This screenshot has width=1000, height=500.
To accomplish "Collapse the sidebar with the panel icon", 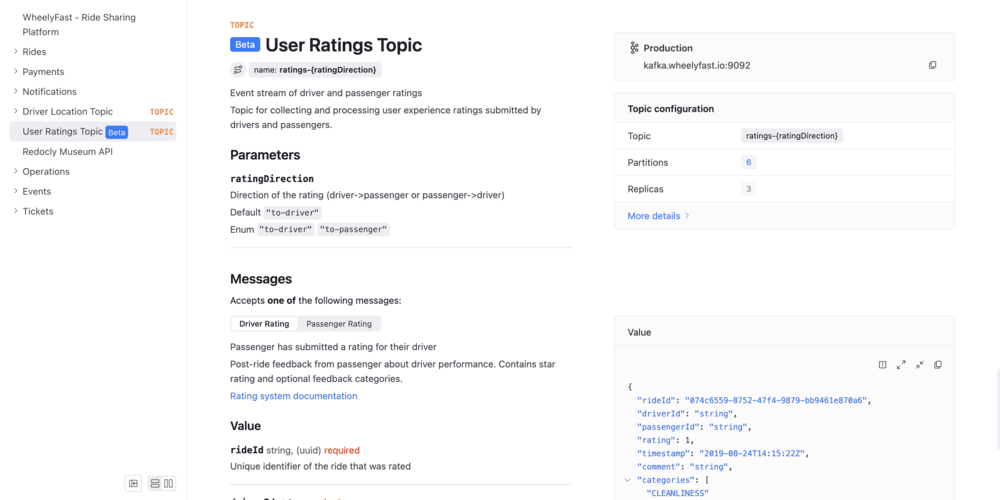I will tap(133, 483).
